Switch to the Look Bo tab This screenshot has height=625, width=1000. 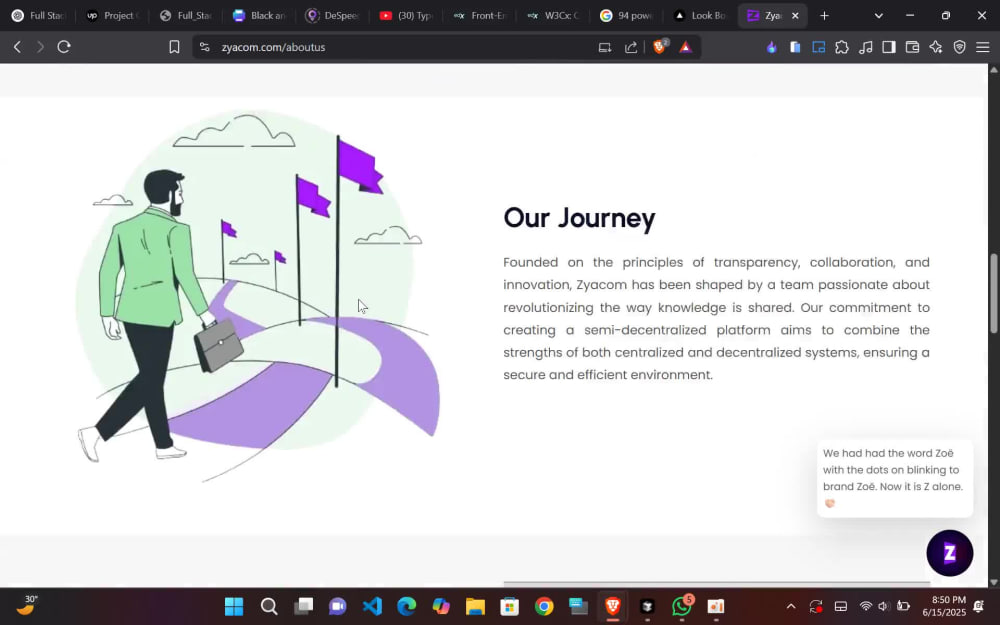point(700,15)
